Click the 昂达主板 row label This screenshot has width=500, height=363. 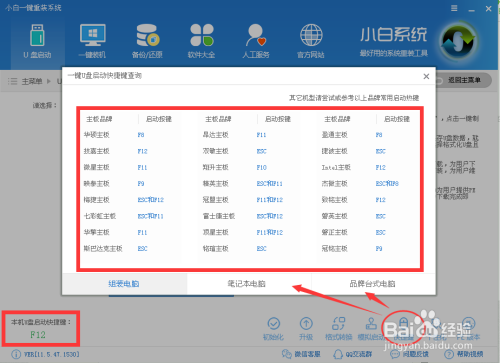click(216, 135)
